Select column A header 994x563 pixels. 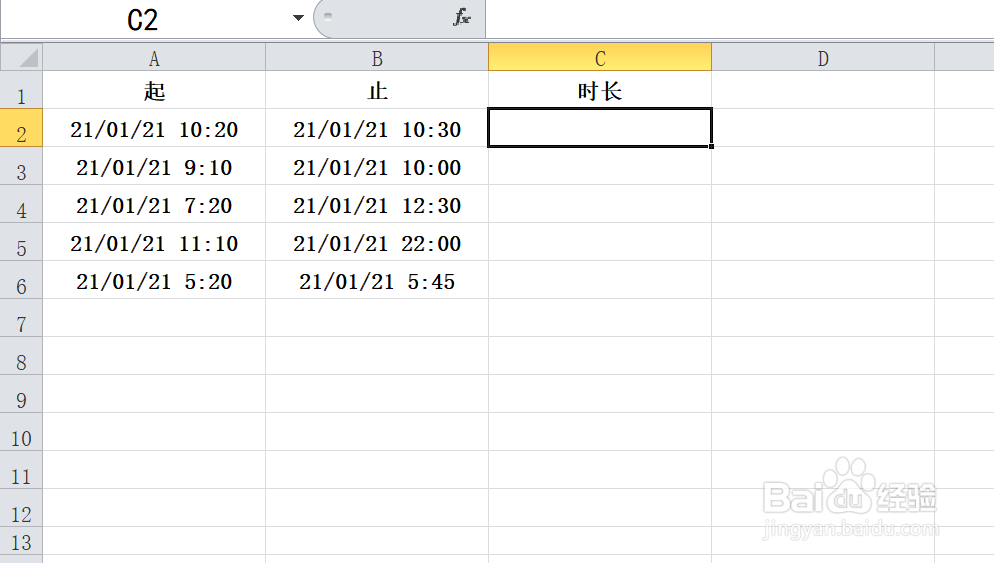(154, 59)
